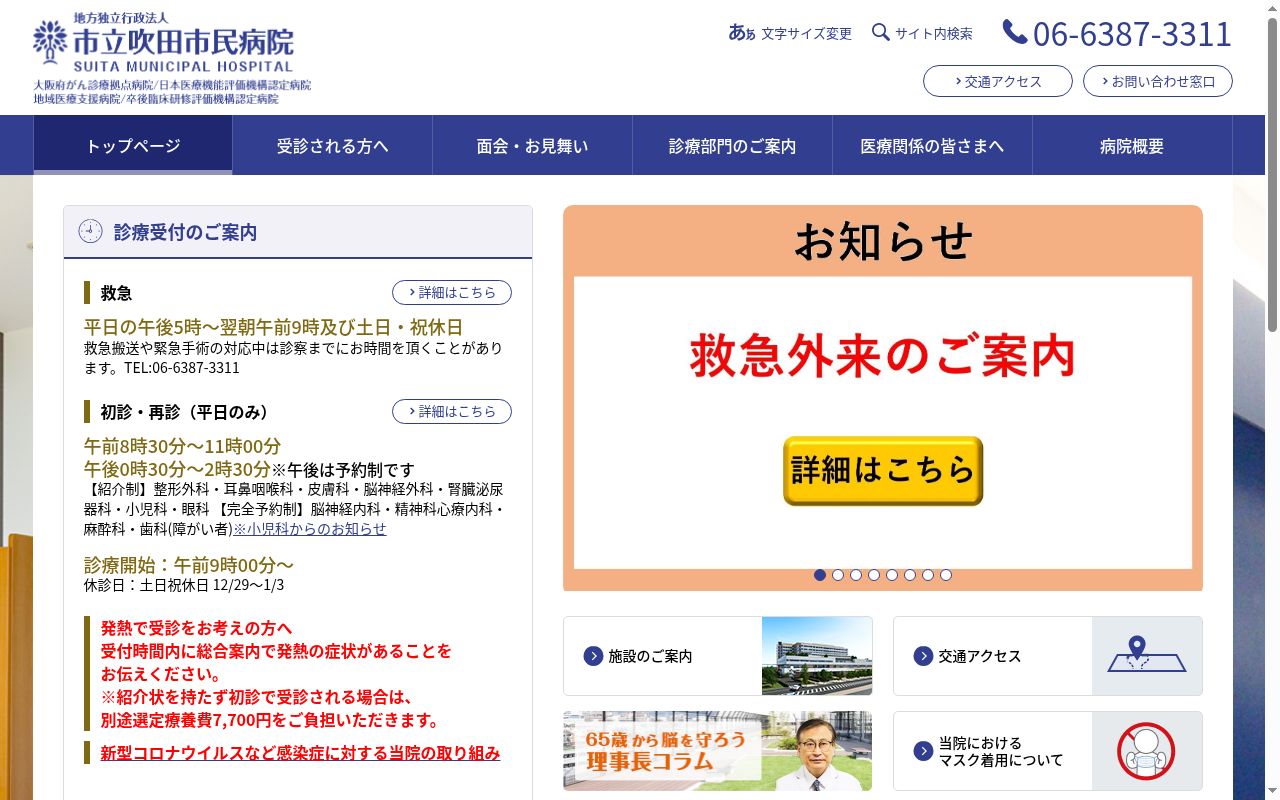This screenshot has width=1280, height=800.
Task: Click arrow icon next to 交通アクセス card
Action: click(923, 656)
